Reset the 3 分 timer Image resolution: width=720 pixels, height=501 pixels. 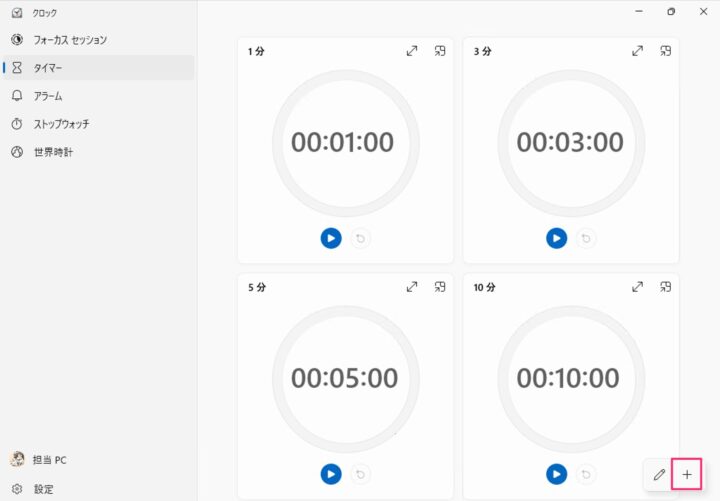click(x=587, y=238)
